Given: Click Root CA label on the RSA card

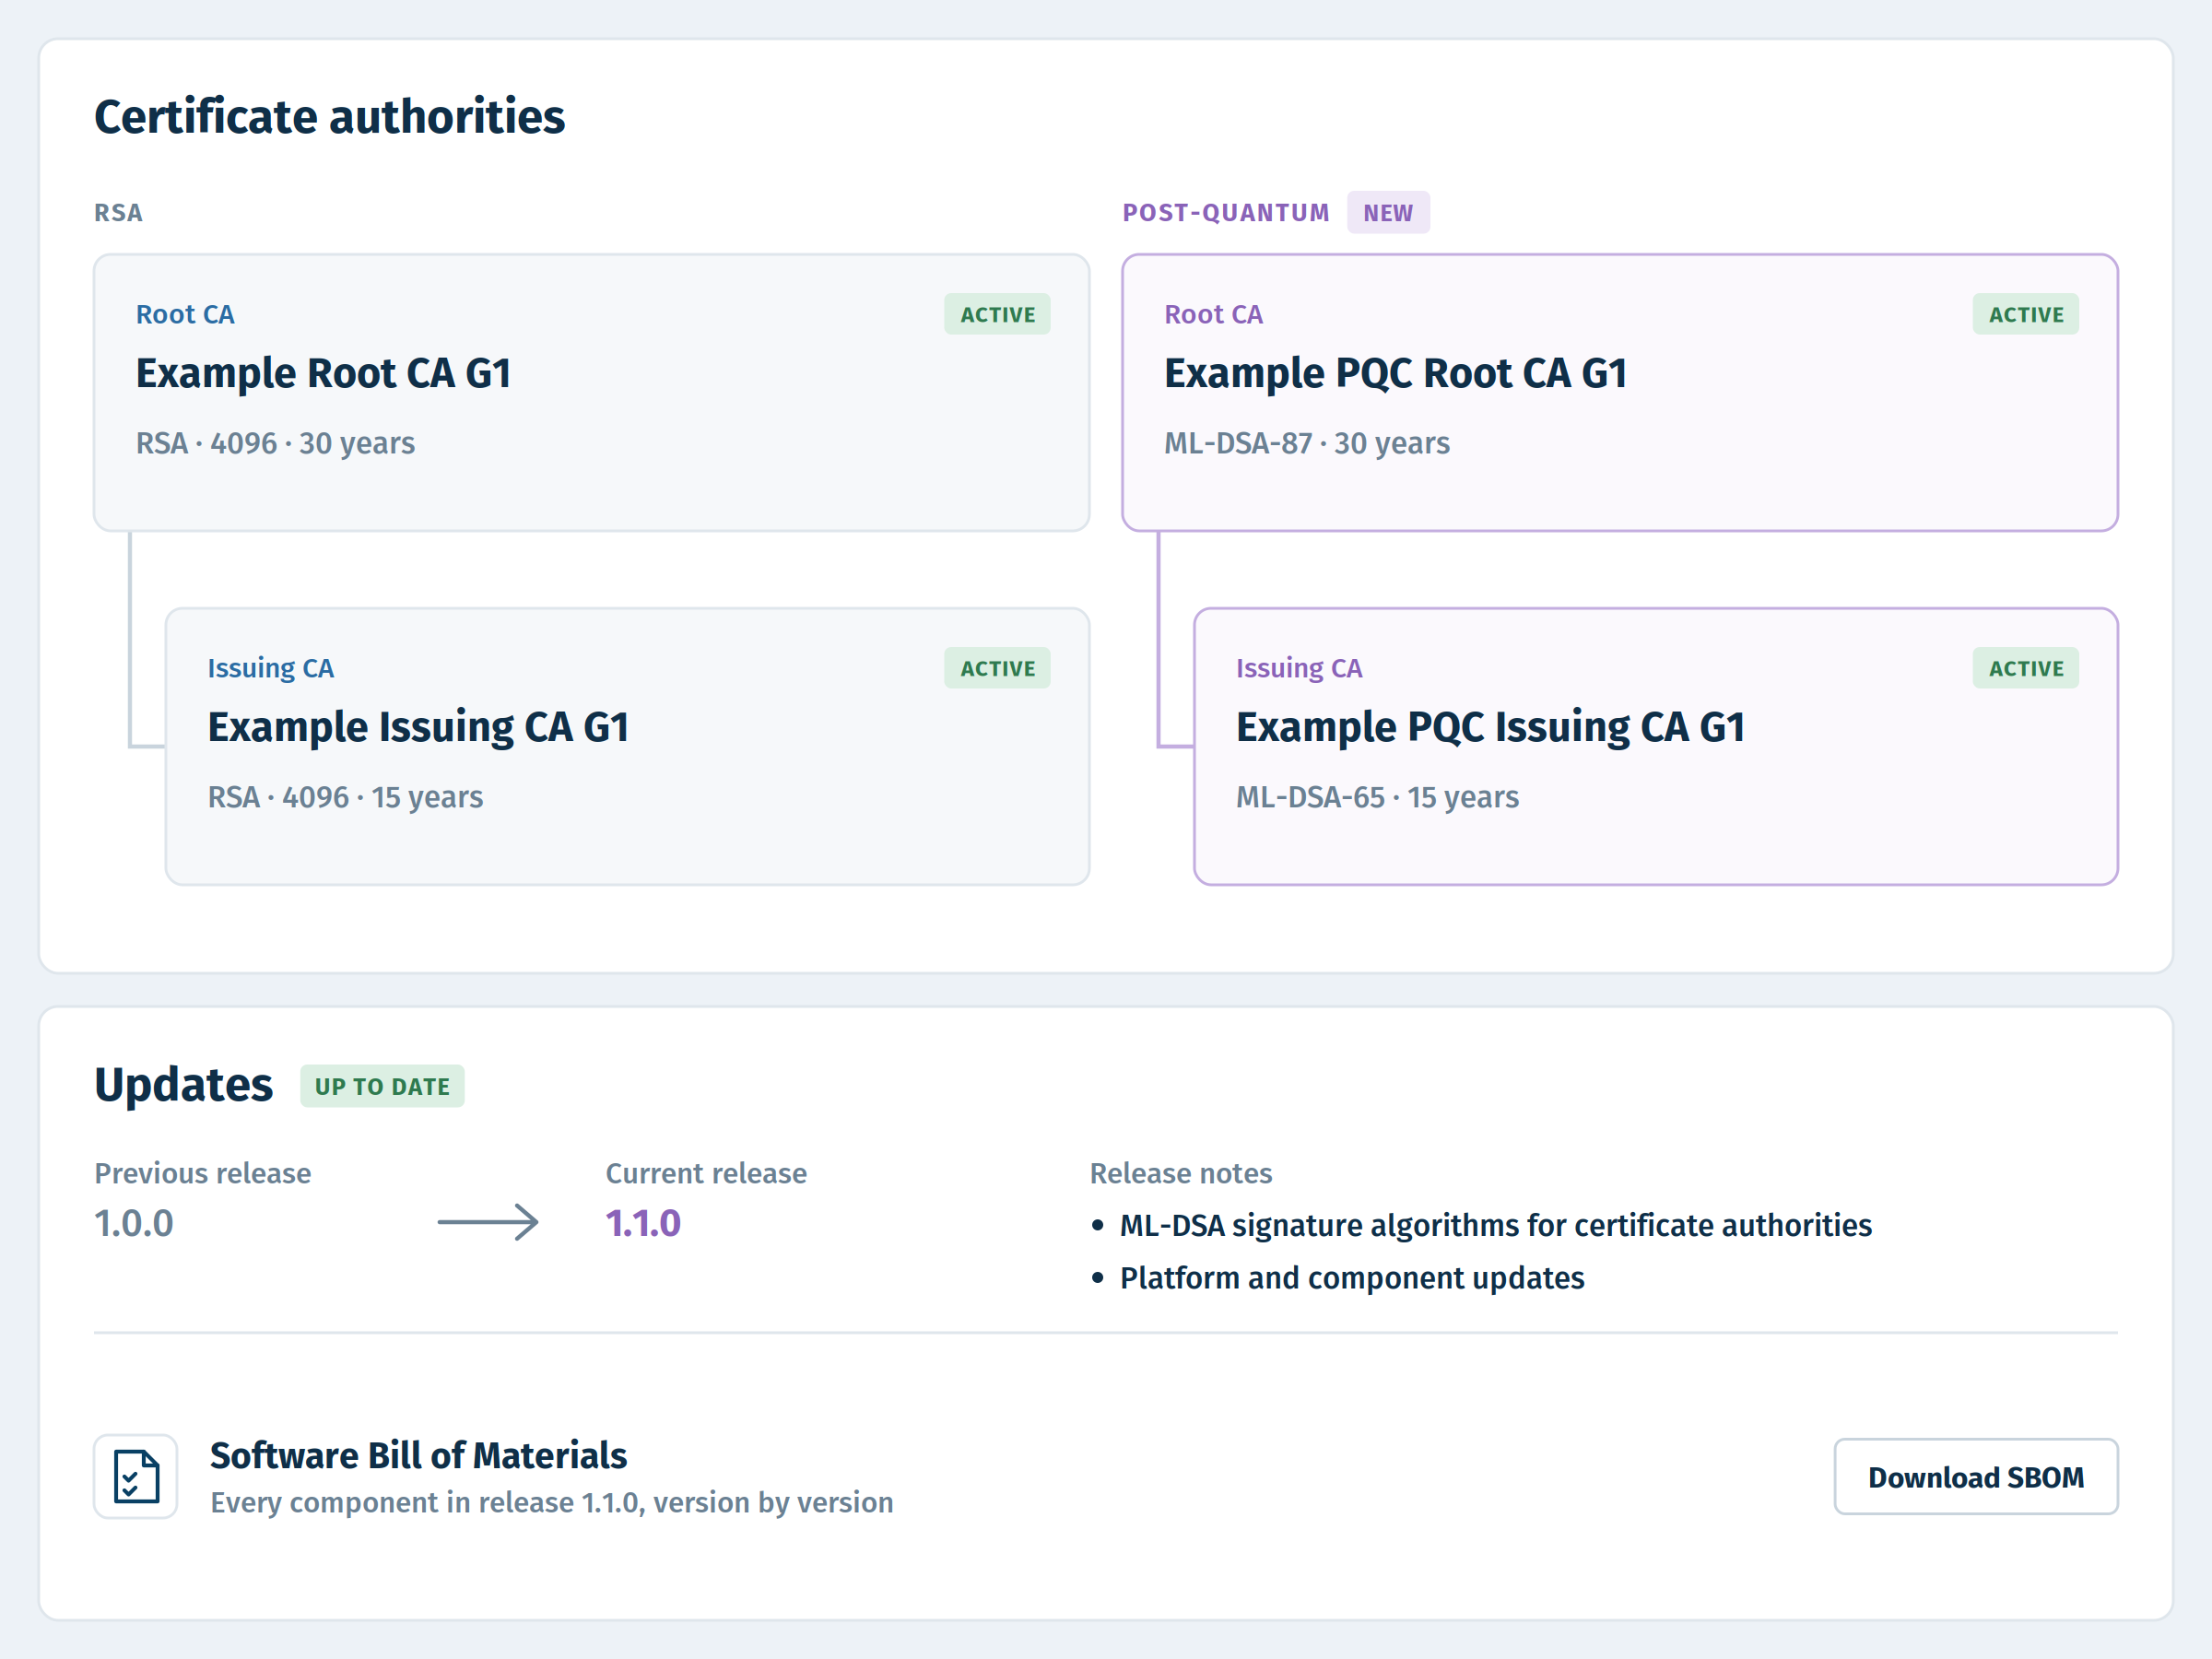Looking at the screenshot, I should point(185,315).
